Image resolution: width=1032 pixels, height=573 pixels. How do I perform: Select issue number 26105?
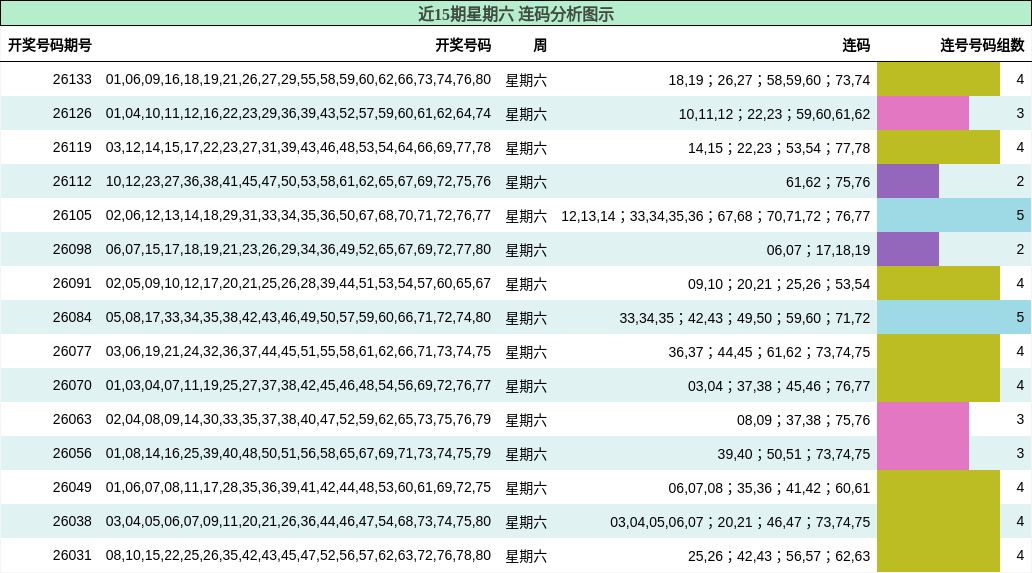coord(72,216)
